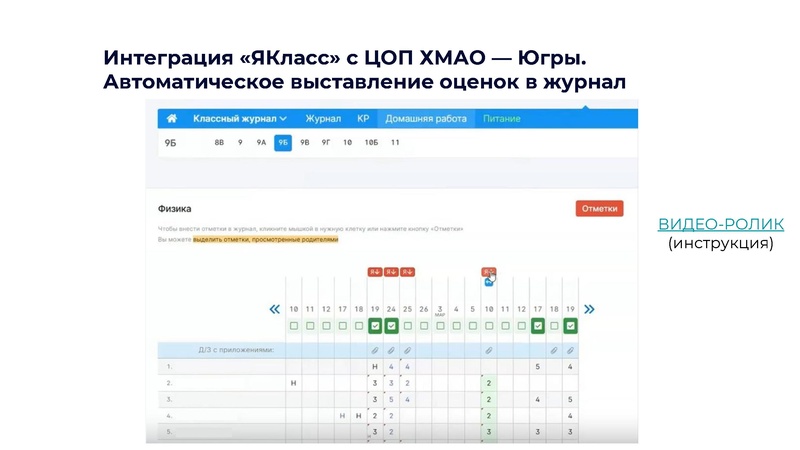Screen dimensions: 800x450
Task: Uncheck the checkbox under date 24
Action: coord(391,326)
